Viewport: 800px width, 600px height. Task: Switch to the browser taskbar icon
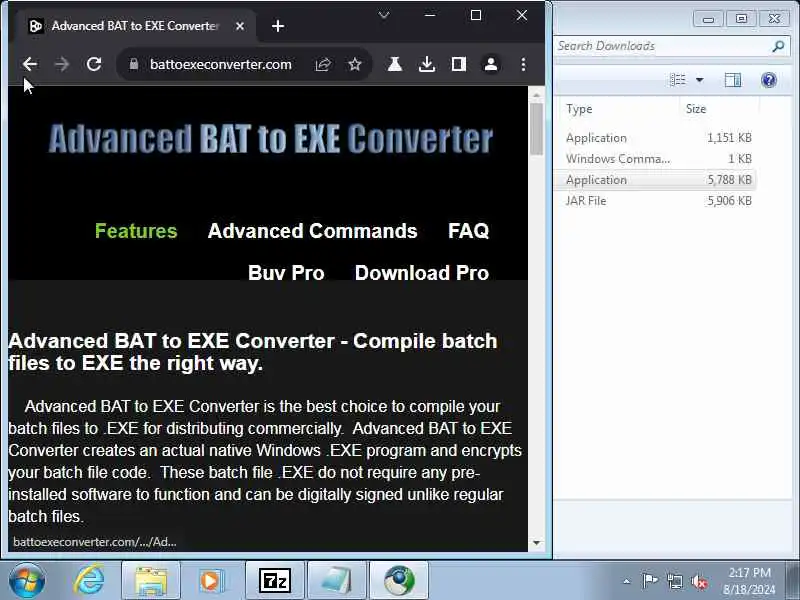[399, 581]
